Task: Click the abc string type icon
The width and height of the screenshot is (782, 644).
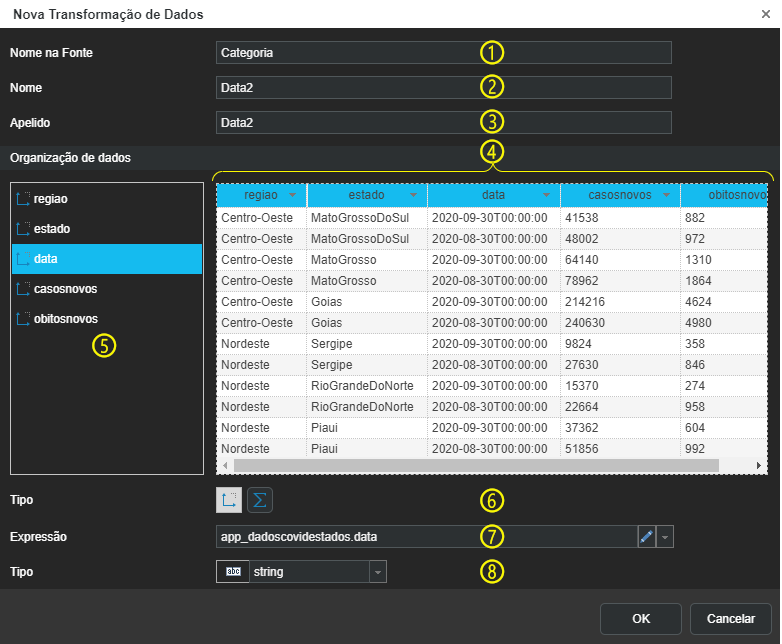Action: tap(233, 572)
